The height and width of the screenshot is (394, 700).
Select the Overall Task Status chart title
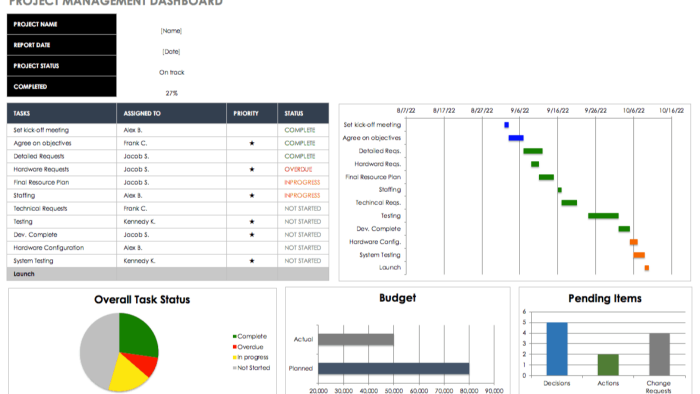click(x=142, y=299)
